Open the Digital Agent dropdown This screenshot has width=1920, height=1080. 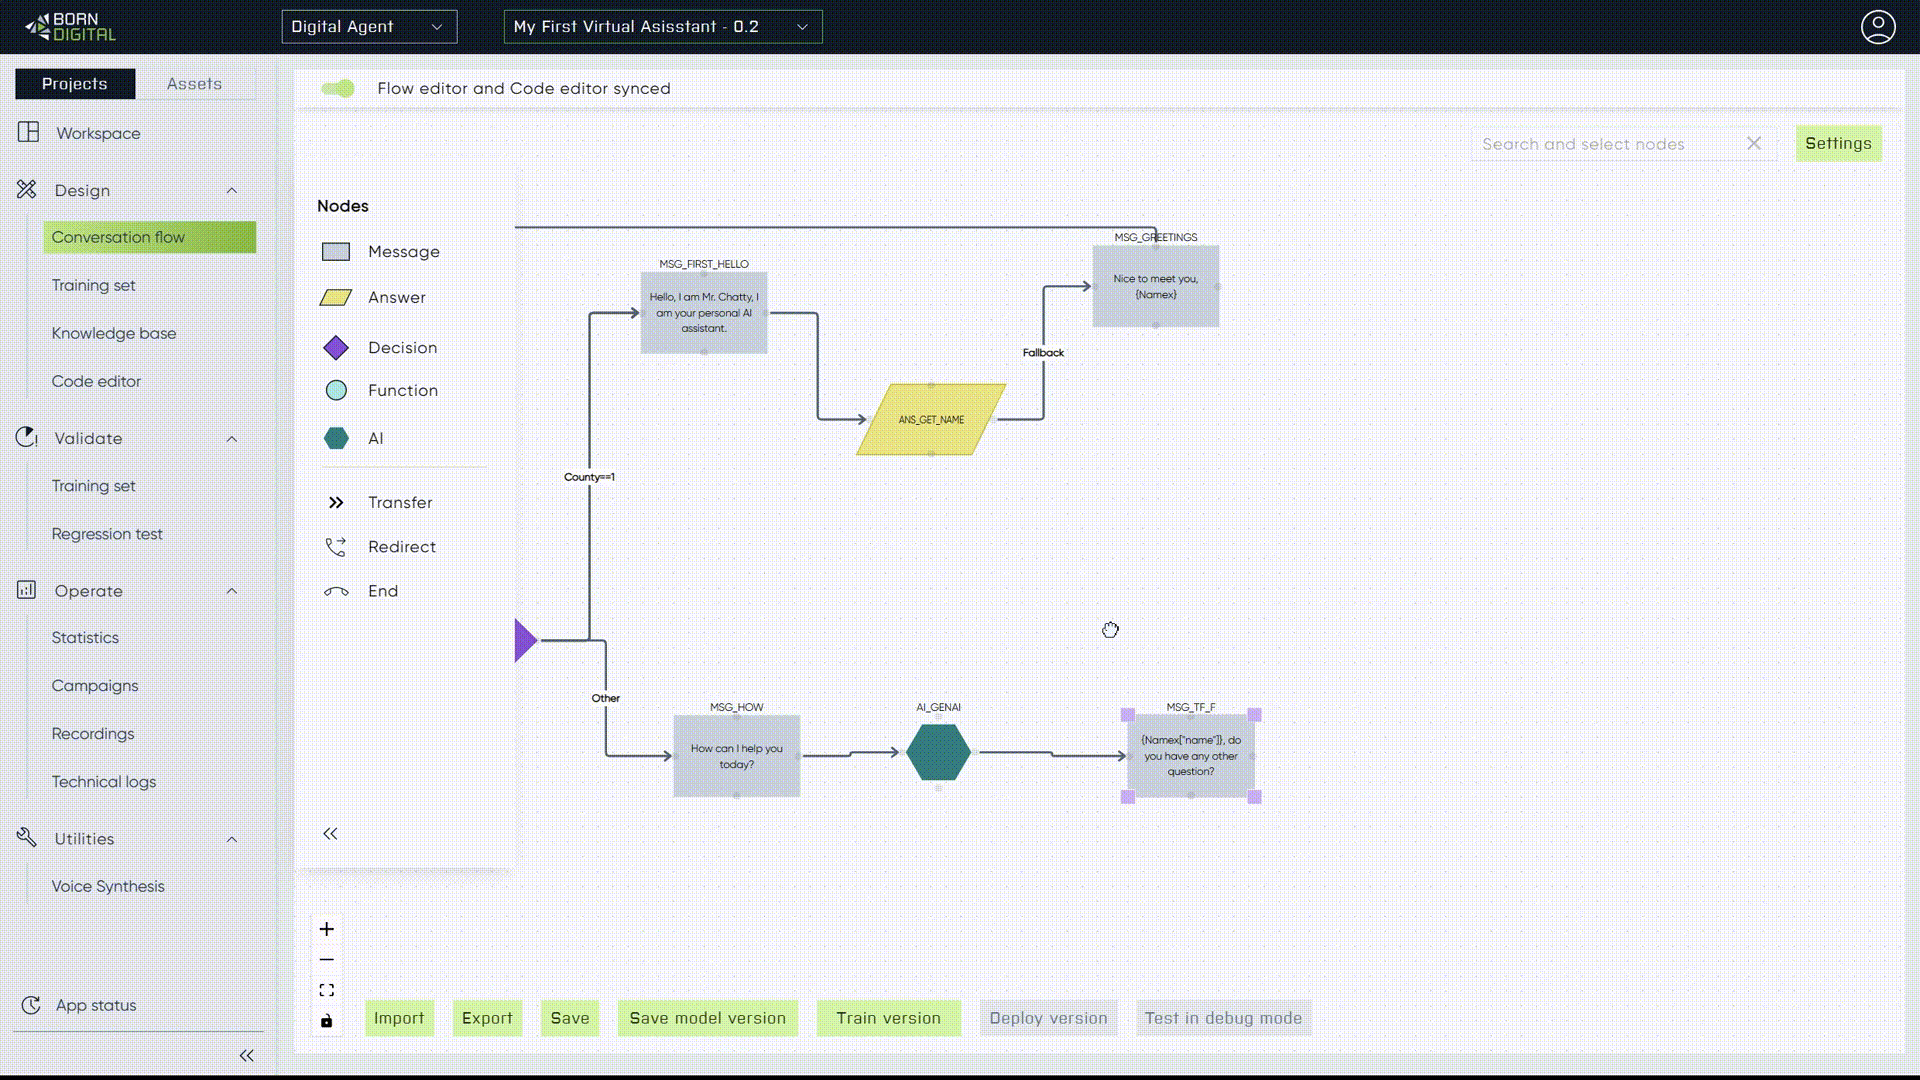click(369, 27)
